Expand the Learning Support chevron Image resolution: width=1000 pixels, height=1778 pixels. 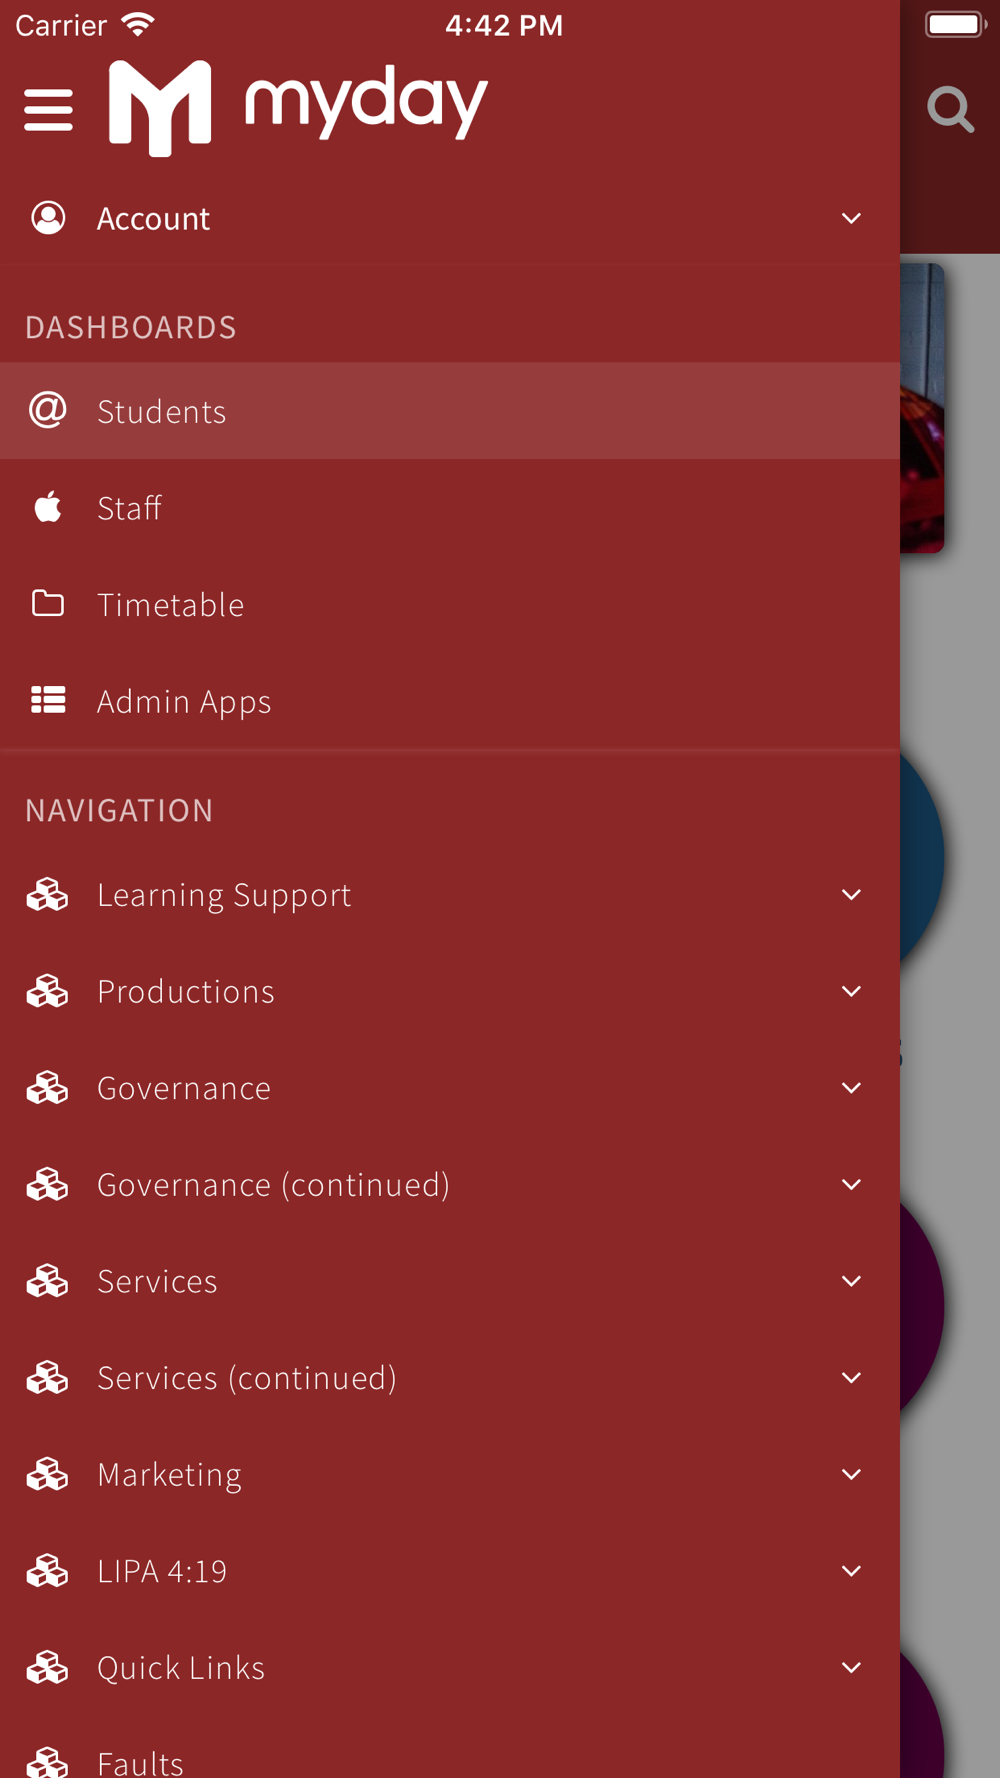click(x=851, y=894)
